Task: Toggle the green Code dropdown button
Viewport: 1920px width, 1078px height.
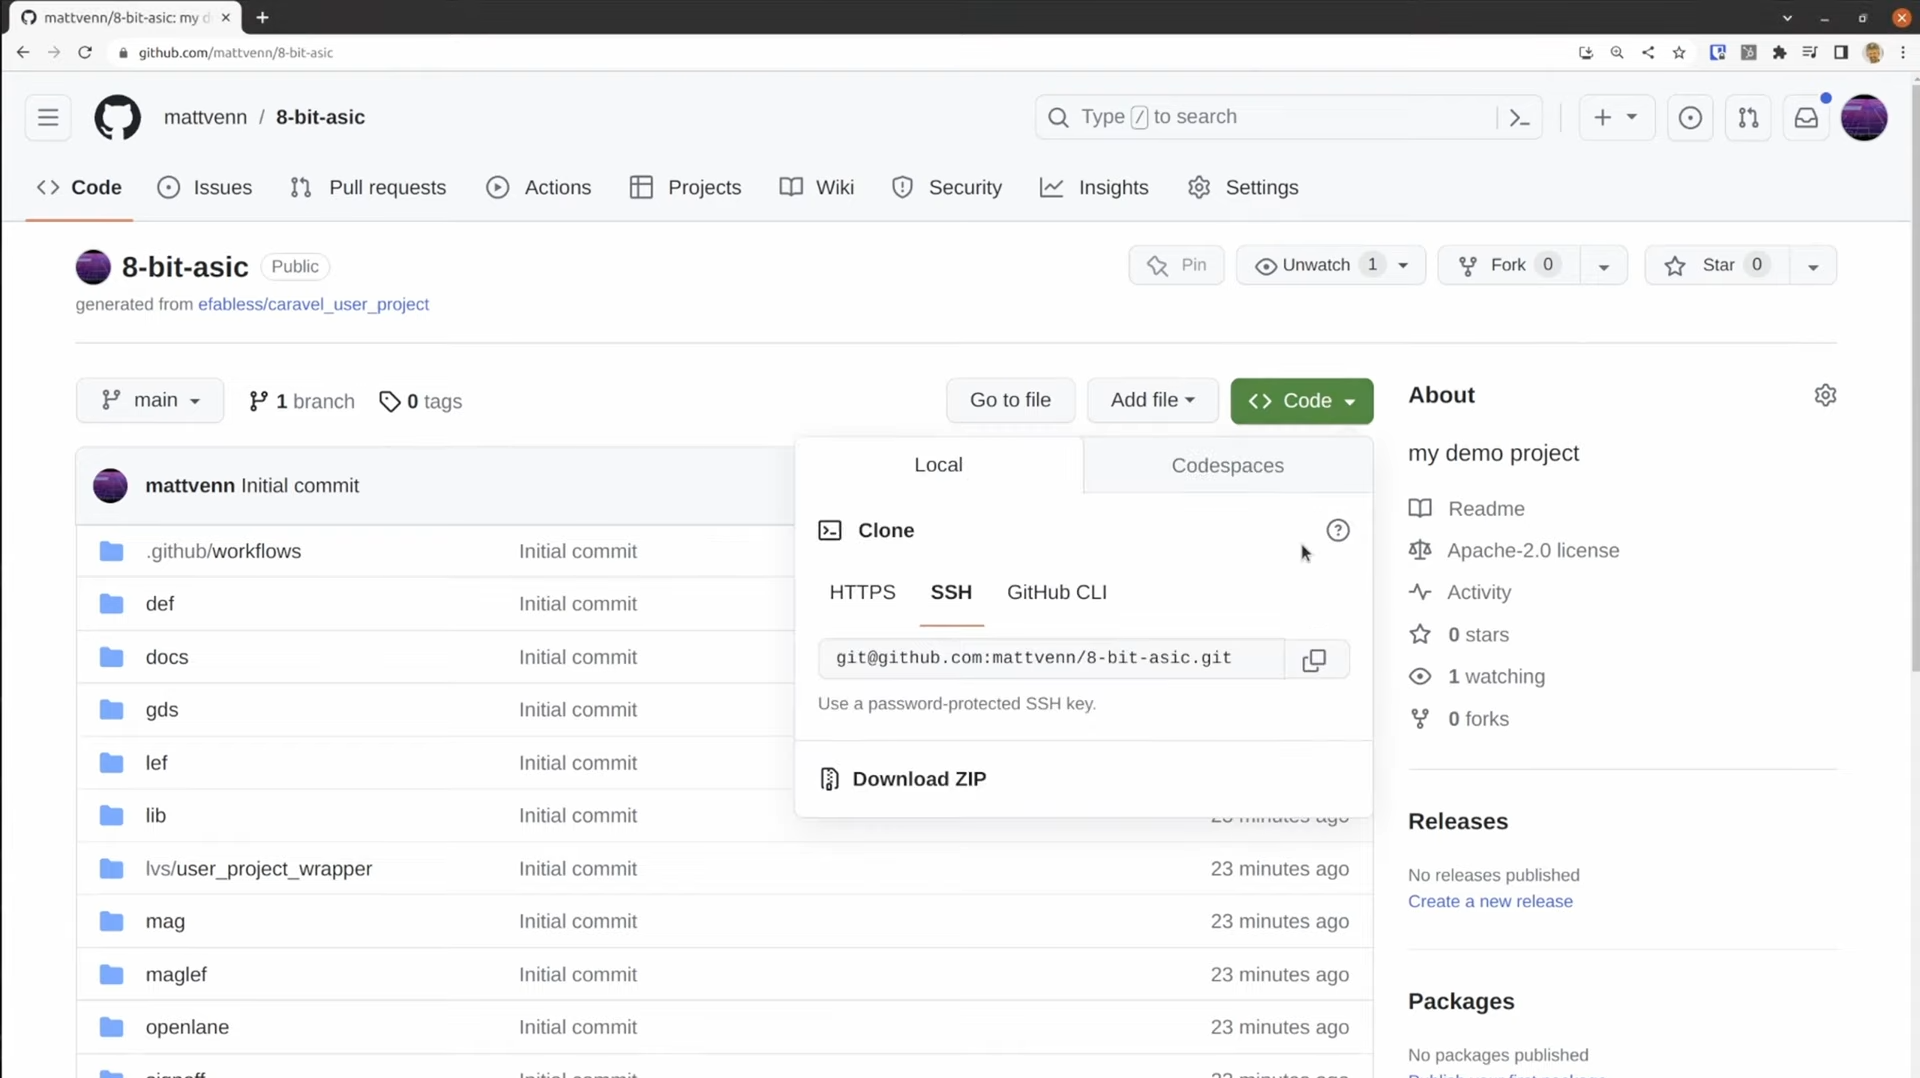Action: tap(1301, 401)
